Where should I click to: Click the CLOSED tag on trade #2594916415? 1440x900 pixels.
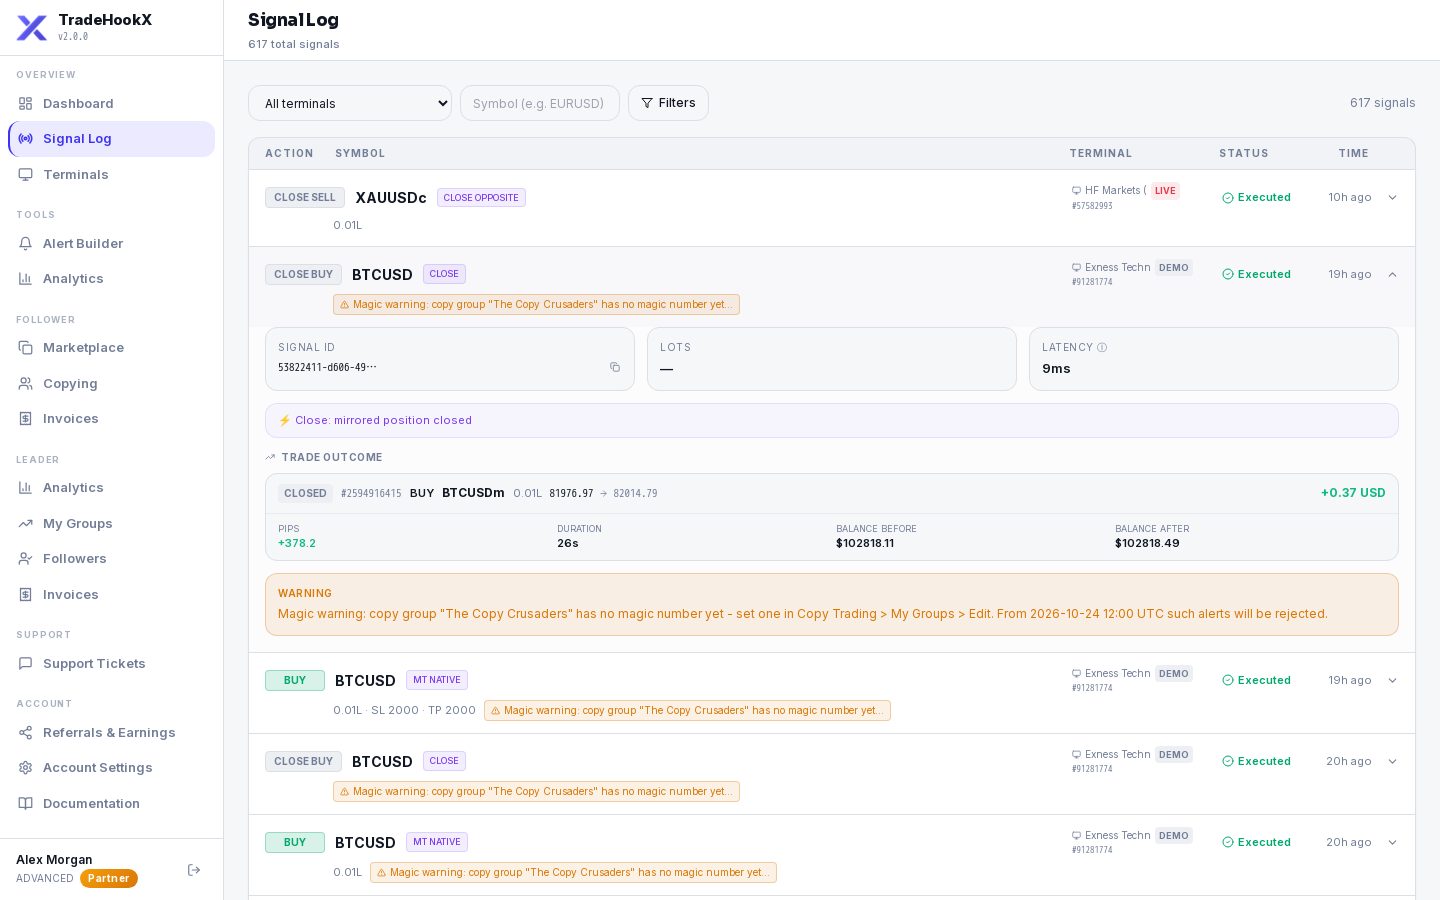point(305,493)
